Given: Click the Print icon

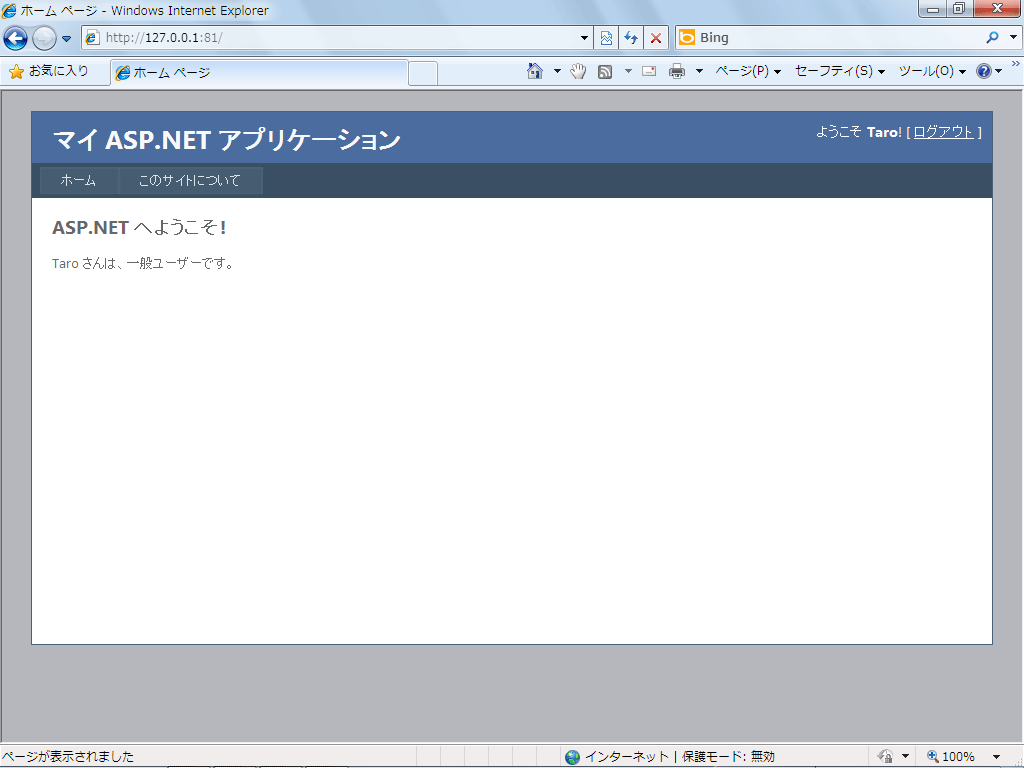Looking at the screenshot, I should pos(677,71).
